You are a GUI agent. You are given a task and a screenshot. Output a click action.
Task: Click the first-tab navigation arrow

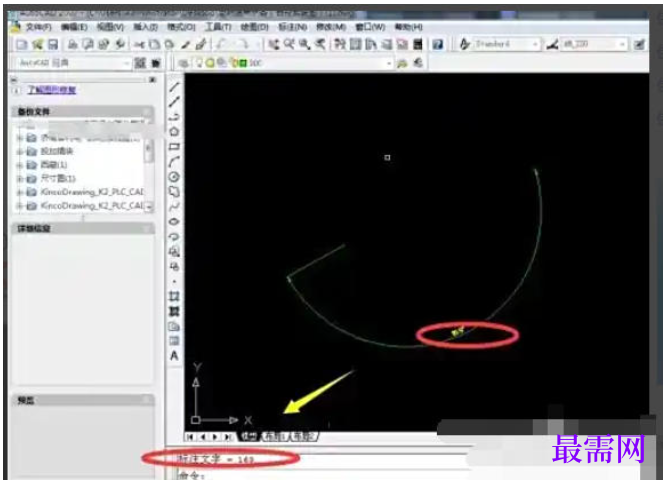tap(190, 437)
